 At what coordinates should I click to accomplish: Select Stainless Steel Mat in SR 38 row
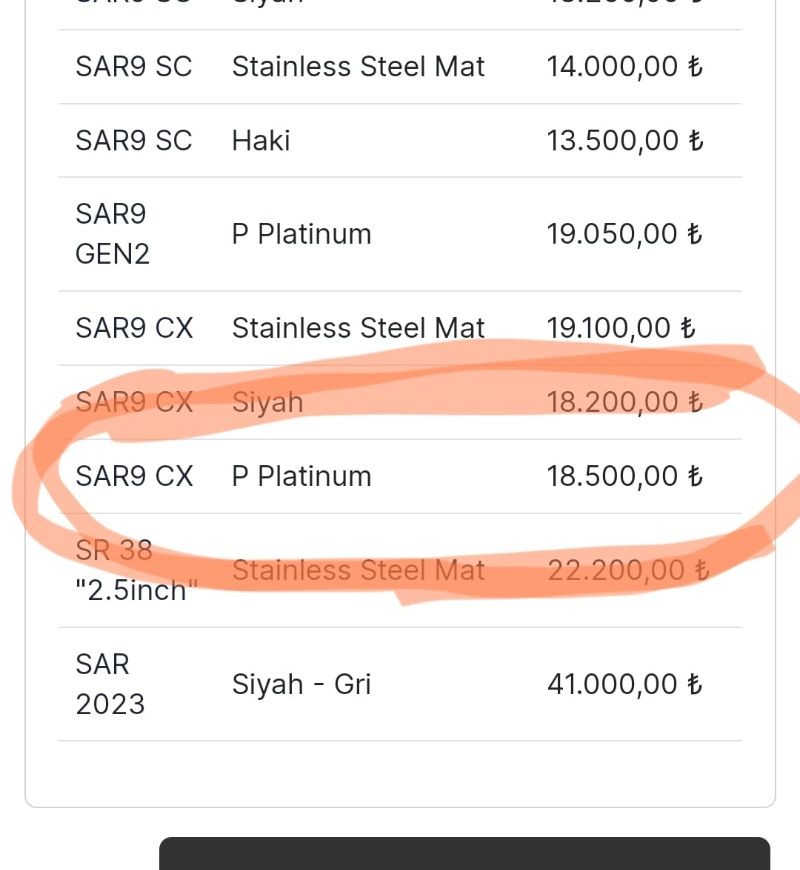(358, 570)
